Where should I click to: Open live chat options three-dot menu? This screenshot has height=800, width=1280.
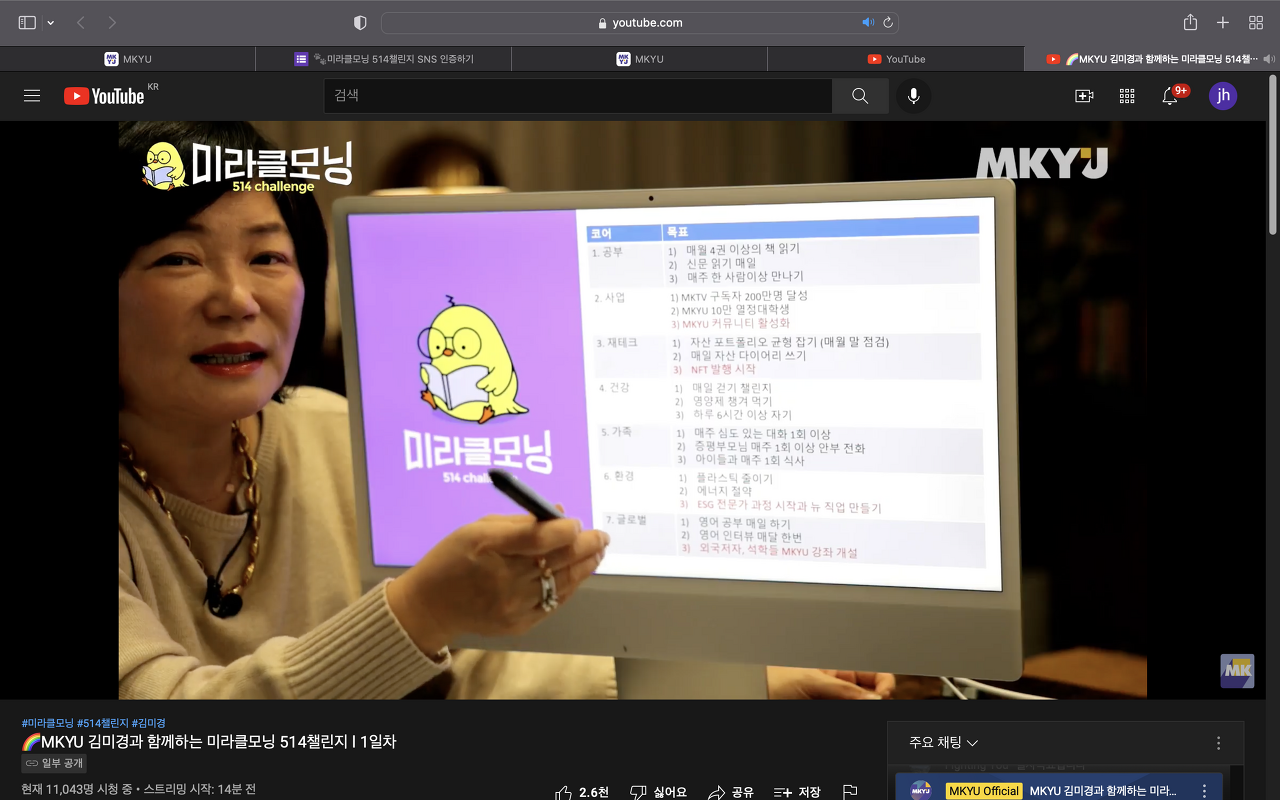[x=1218, y=743]
